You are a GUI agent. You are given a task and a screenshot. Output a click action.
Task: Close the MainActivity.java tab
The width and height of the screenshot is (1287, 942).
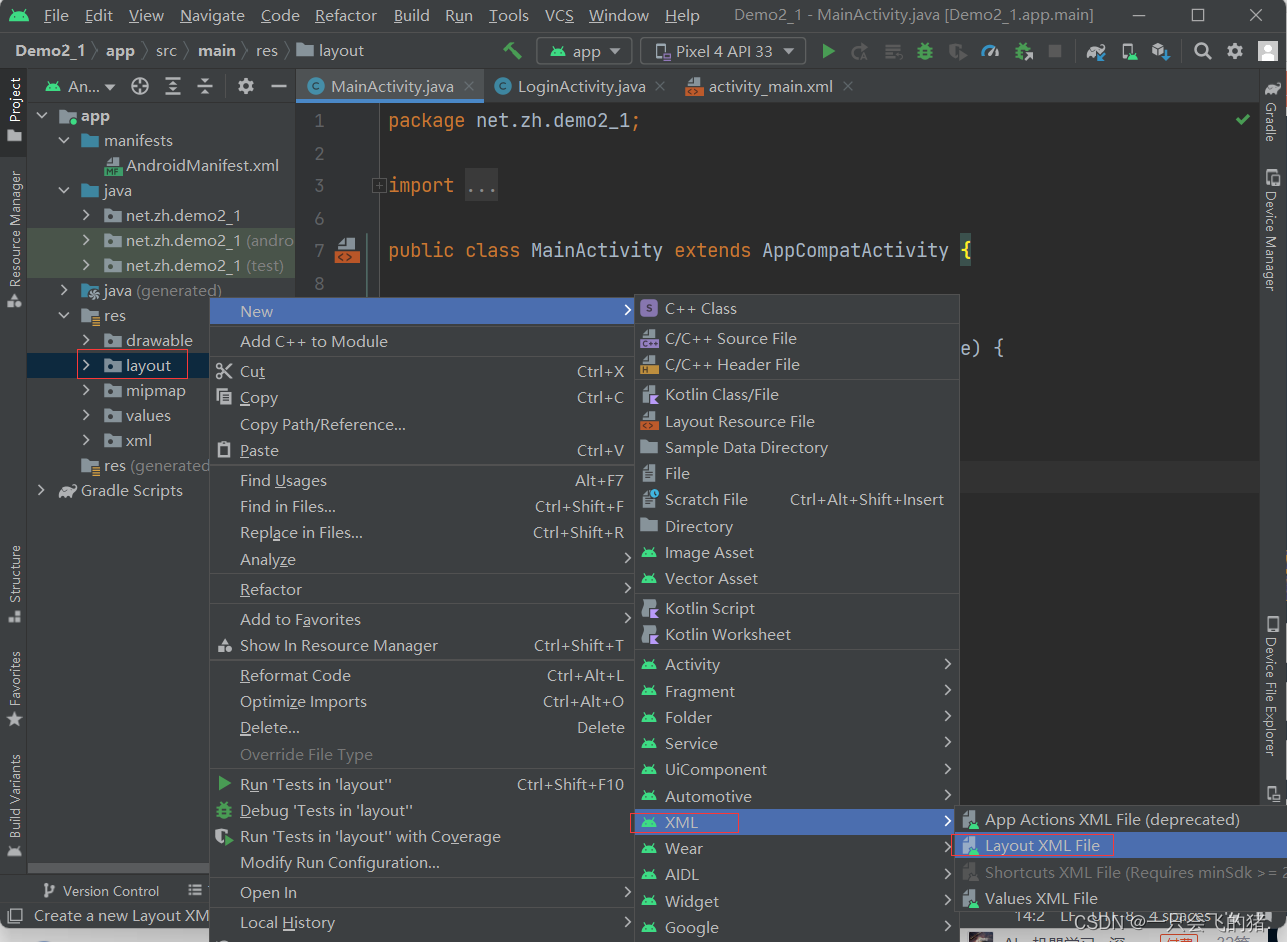pos(470,87)
